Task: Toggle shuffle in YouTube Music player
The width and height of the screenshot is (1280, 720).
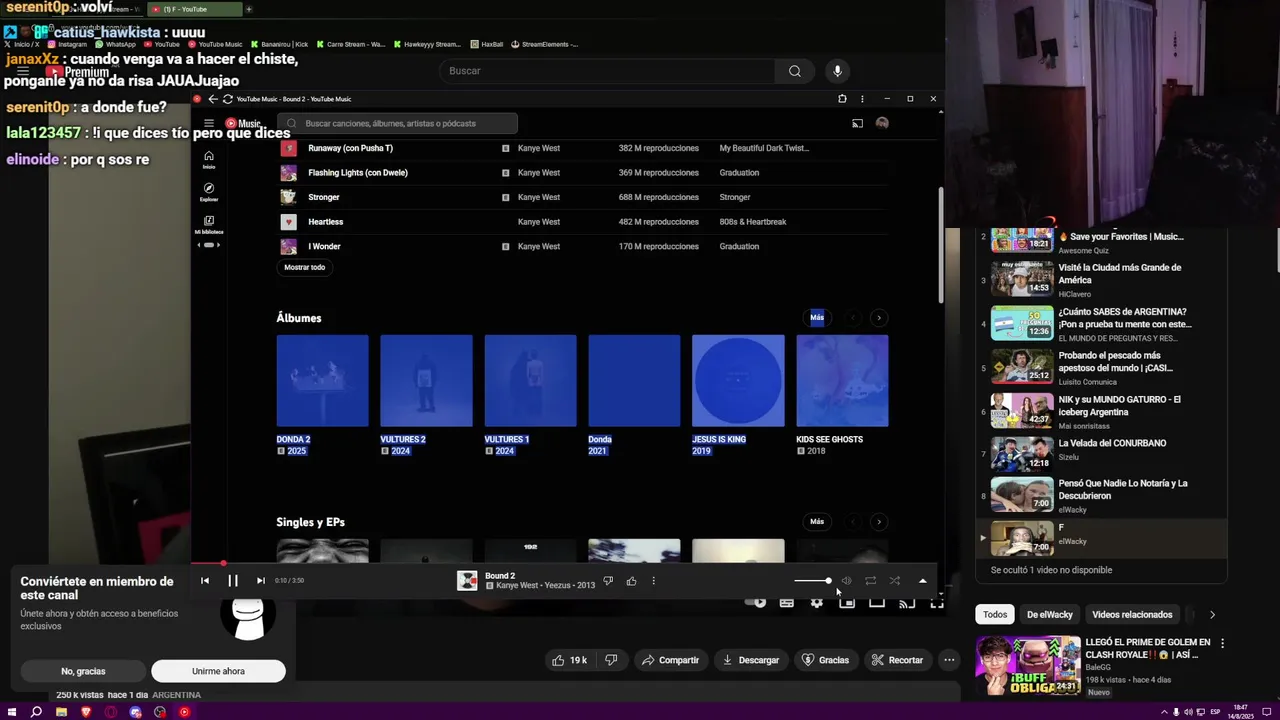Action: [x=895, y=581]
